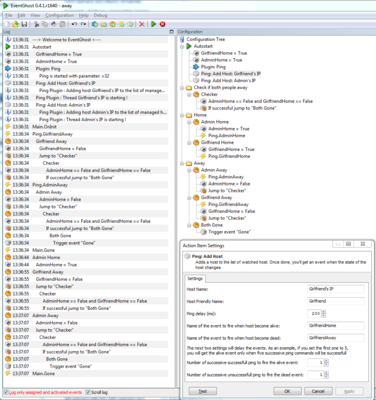Select 'Ping: Add Host: Admin's IP' in tree
The width and height of the screenshot is (376, 400).
click(x=228, y=81)
